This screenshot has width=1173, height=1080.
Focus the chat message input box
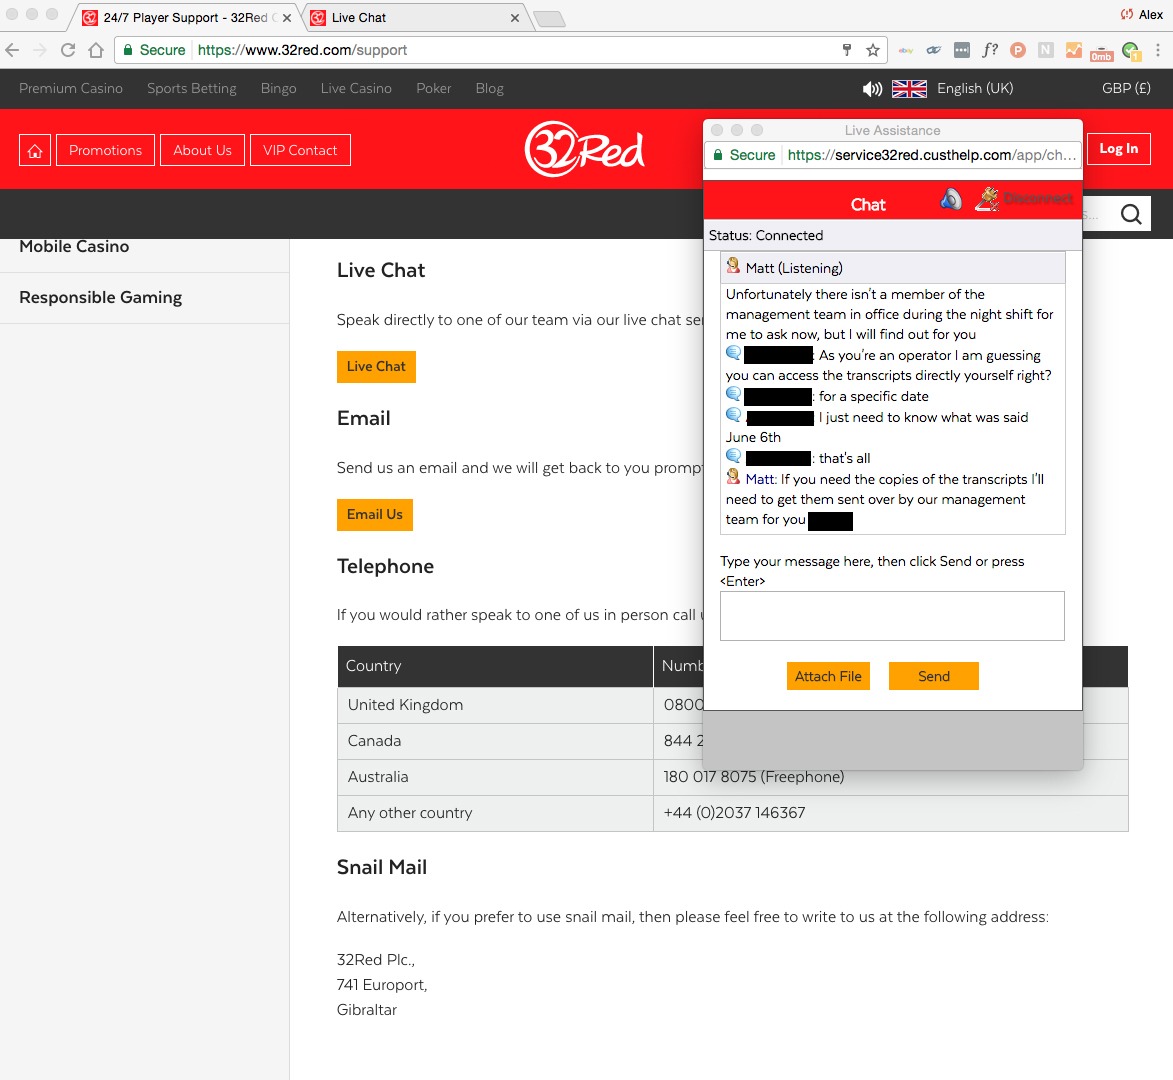892,616
